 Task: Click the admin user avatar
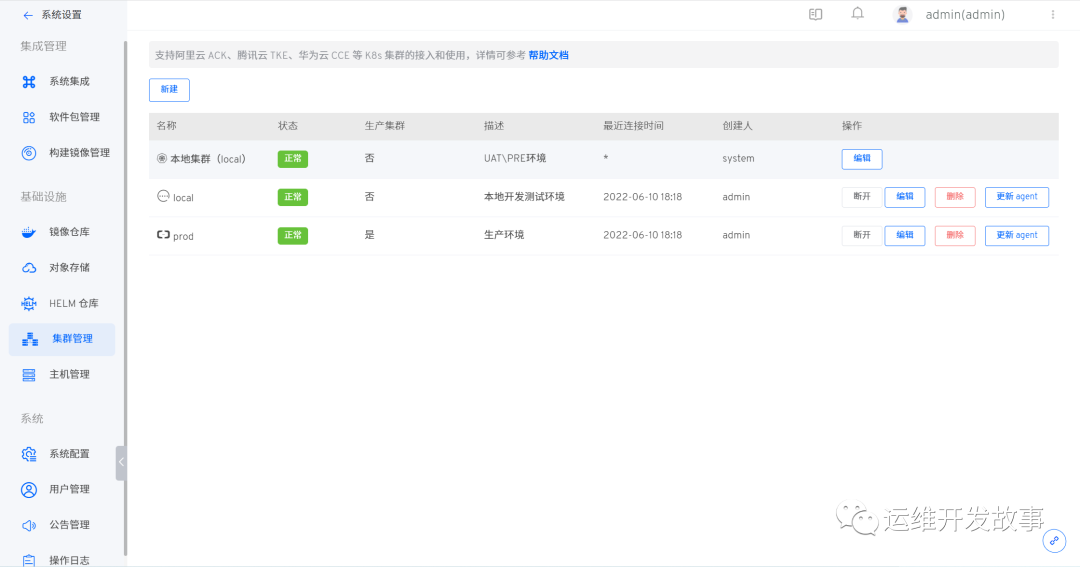point(902,14)
